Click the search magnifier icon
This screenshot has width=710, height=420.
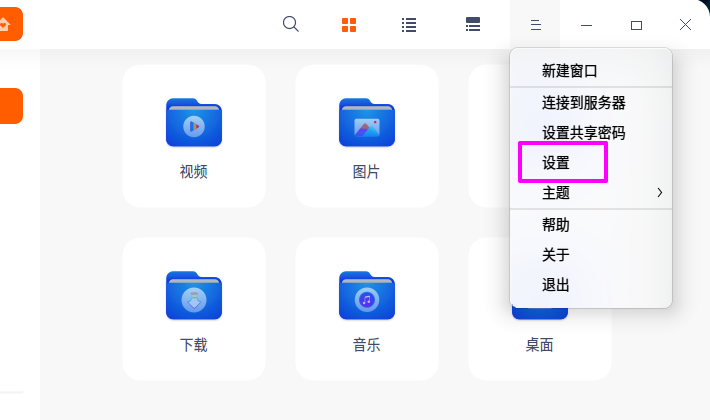[x=291, y=24]
